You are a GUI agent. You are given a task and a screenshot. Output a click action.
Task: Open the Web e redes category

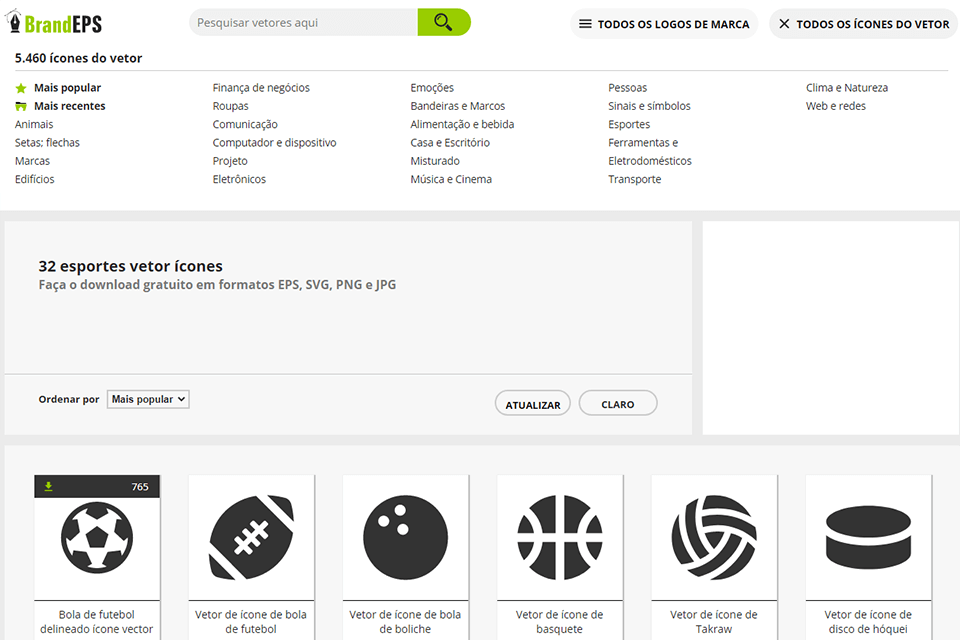tap(835, 105)
